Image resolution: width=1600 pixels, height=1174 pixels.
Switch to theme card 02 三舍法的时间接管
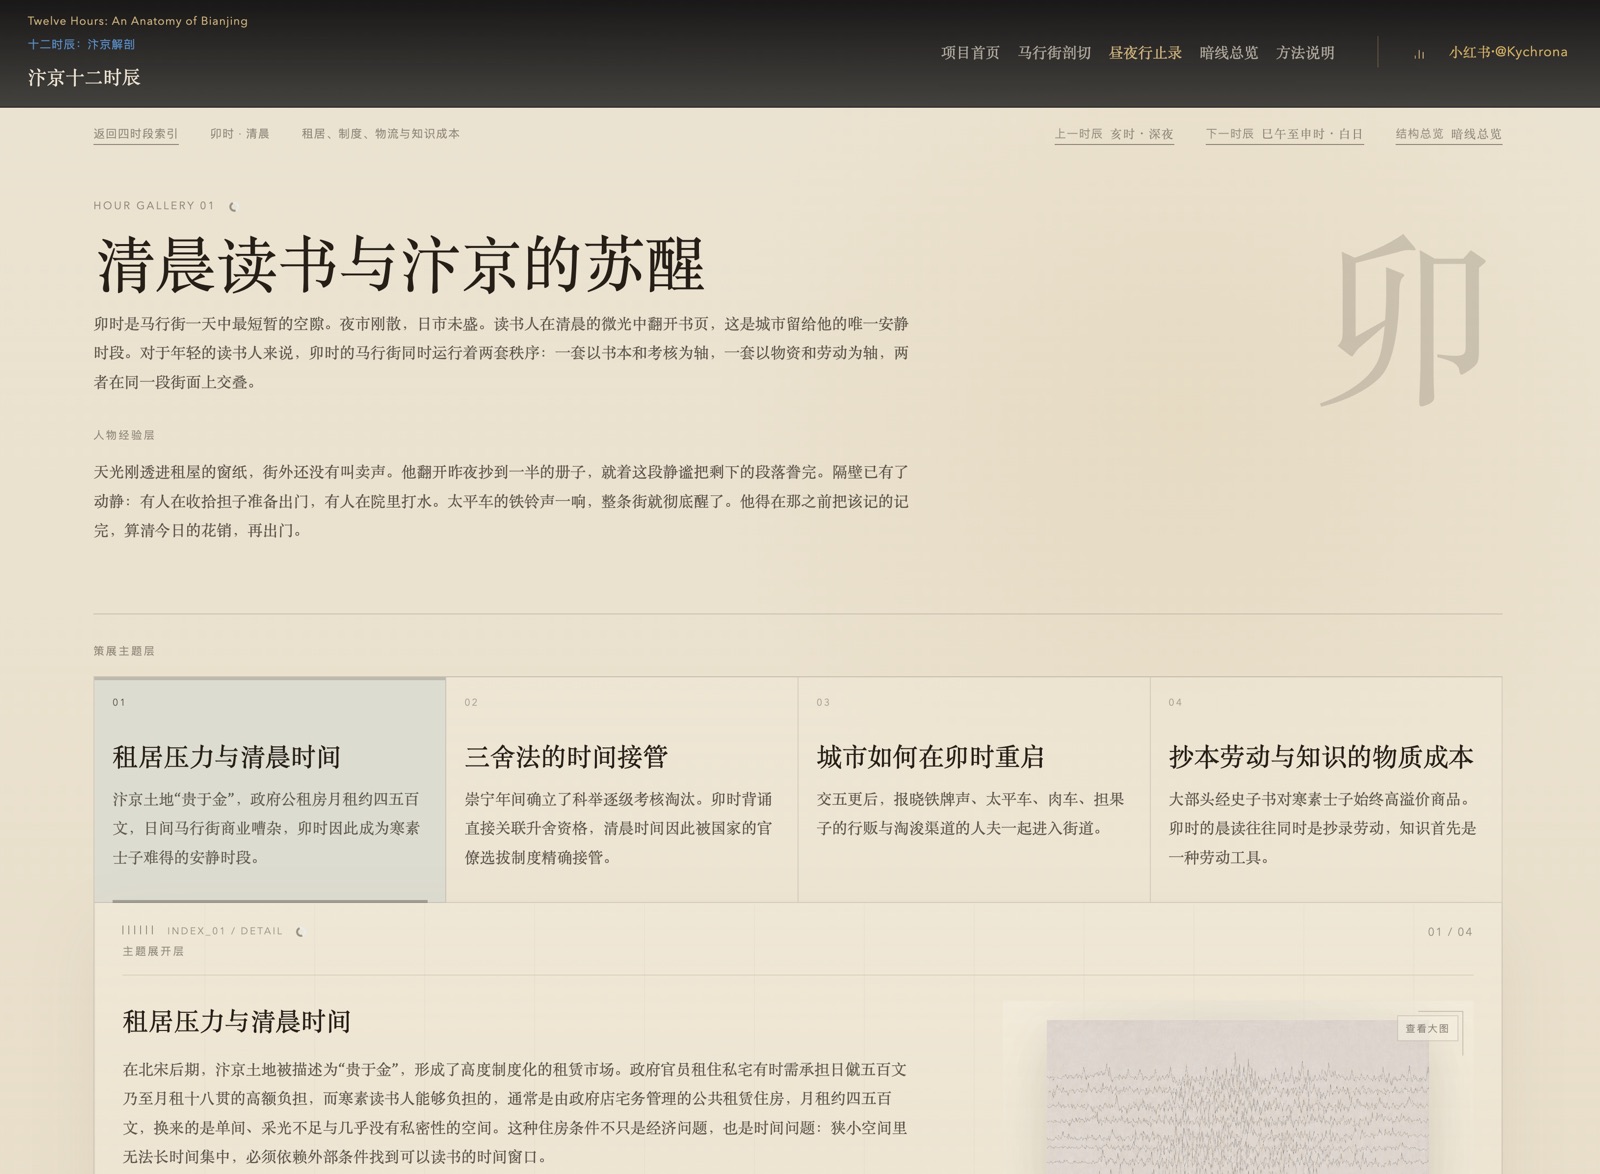tap(622, 790)
